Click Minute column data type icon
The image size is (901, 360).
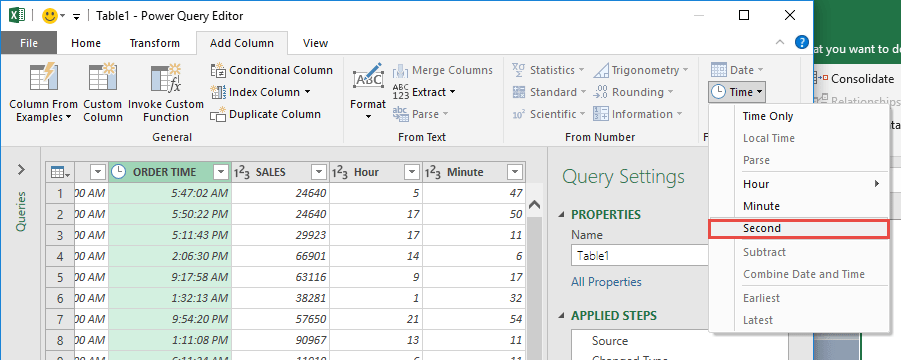click(432, 172)
